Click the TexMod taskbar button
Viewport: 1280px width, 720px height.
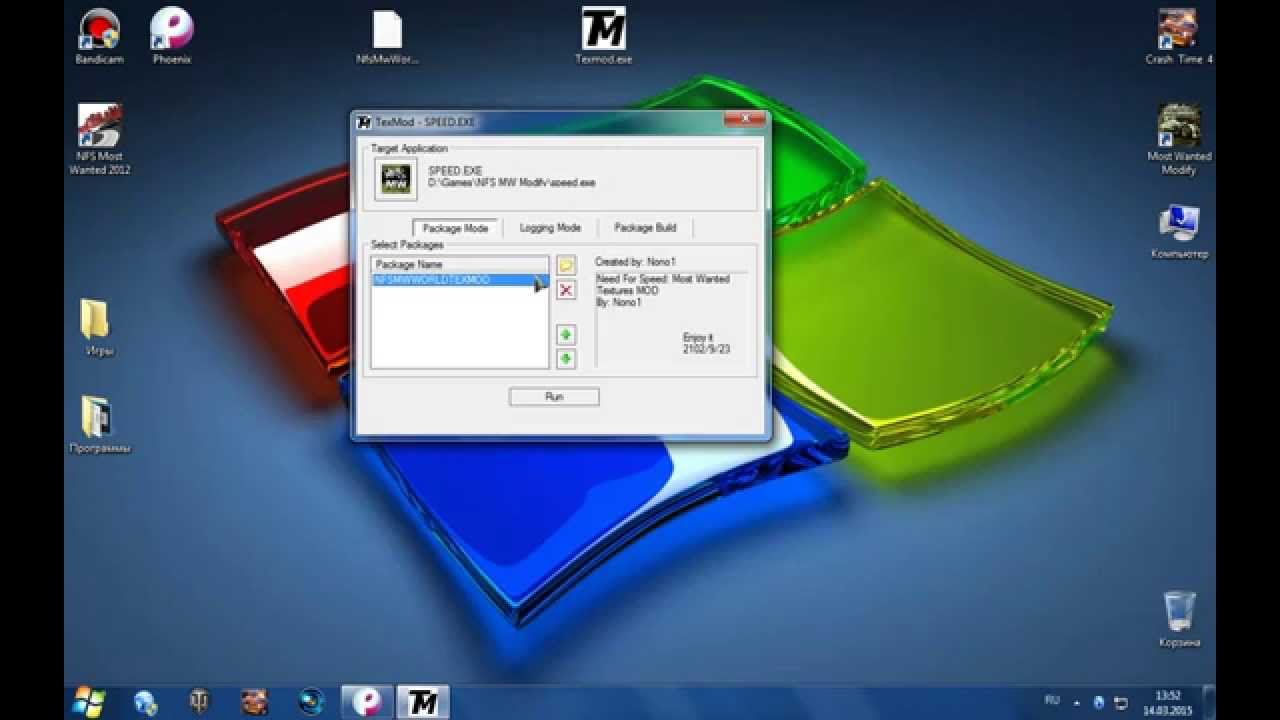click(x=423, y=702)
